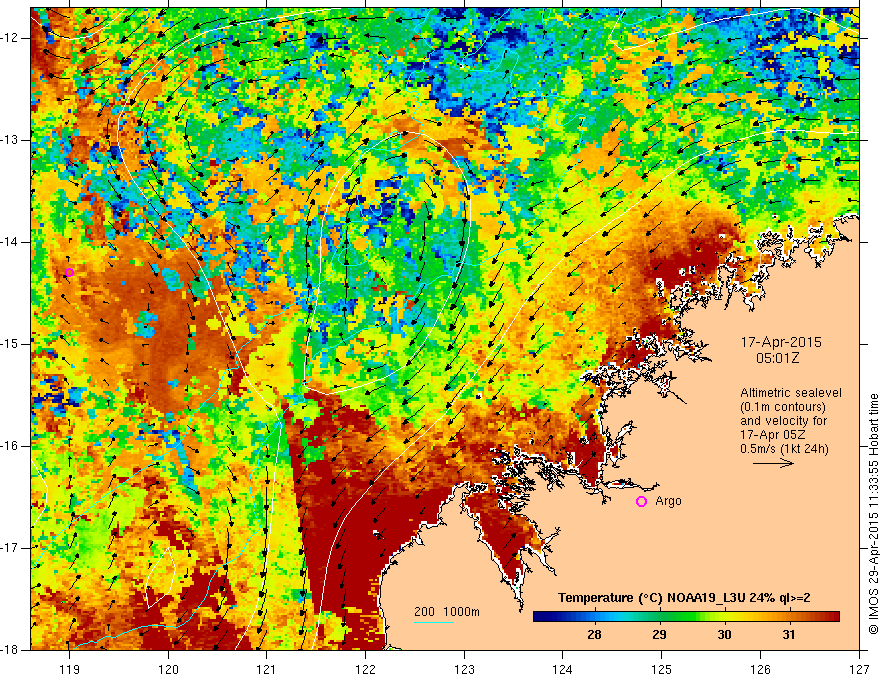The width and height of the screenshot is (880, 680).
Task: Click the '-17' latitude axis label
Action: 11,548
